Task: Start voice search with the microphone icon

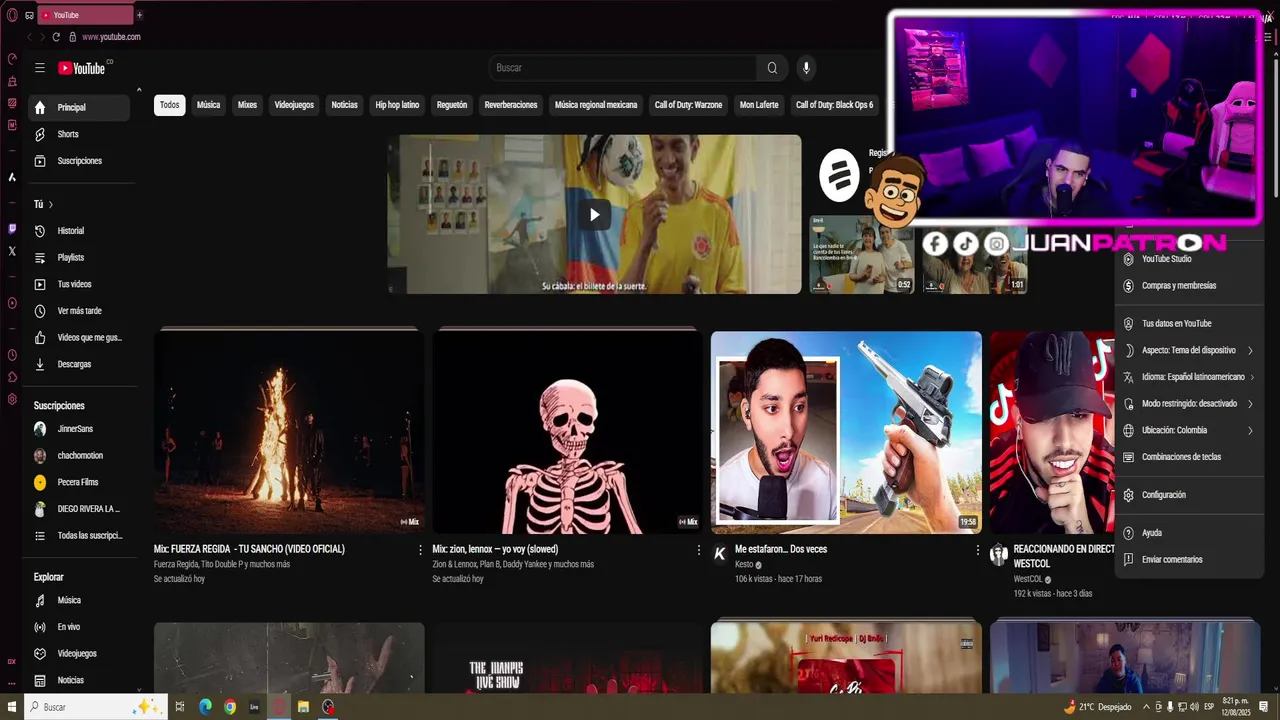Action: (x=806, y=68)
